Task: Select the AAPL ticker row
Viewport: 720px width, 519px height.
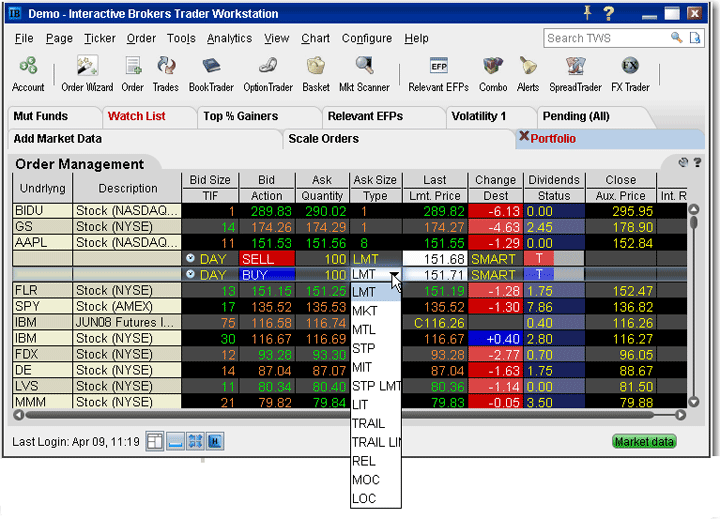Action: click(x=350, y=243)
